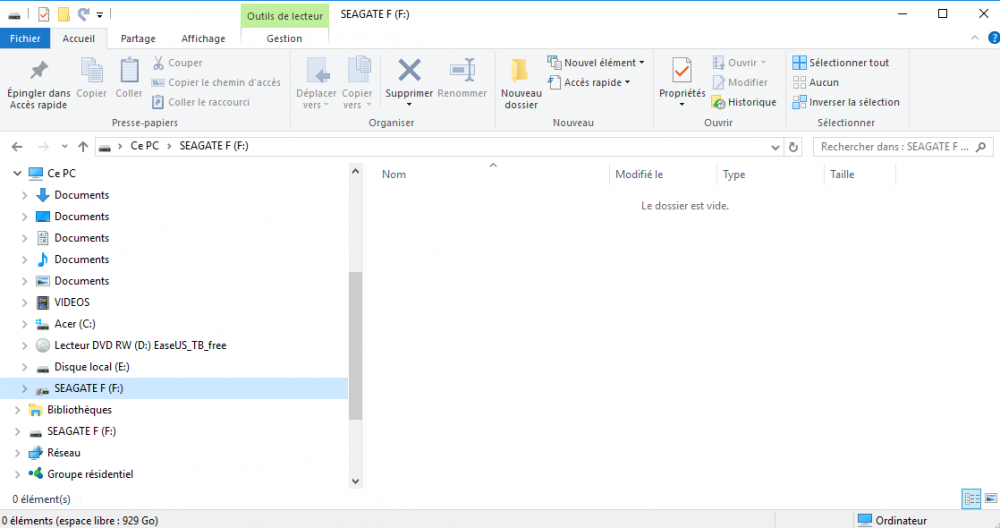1000x528 pixels.
Task: Refresh the address bar location
Action: pyautogui.click(x=794, y=146)
